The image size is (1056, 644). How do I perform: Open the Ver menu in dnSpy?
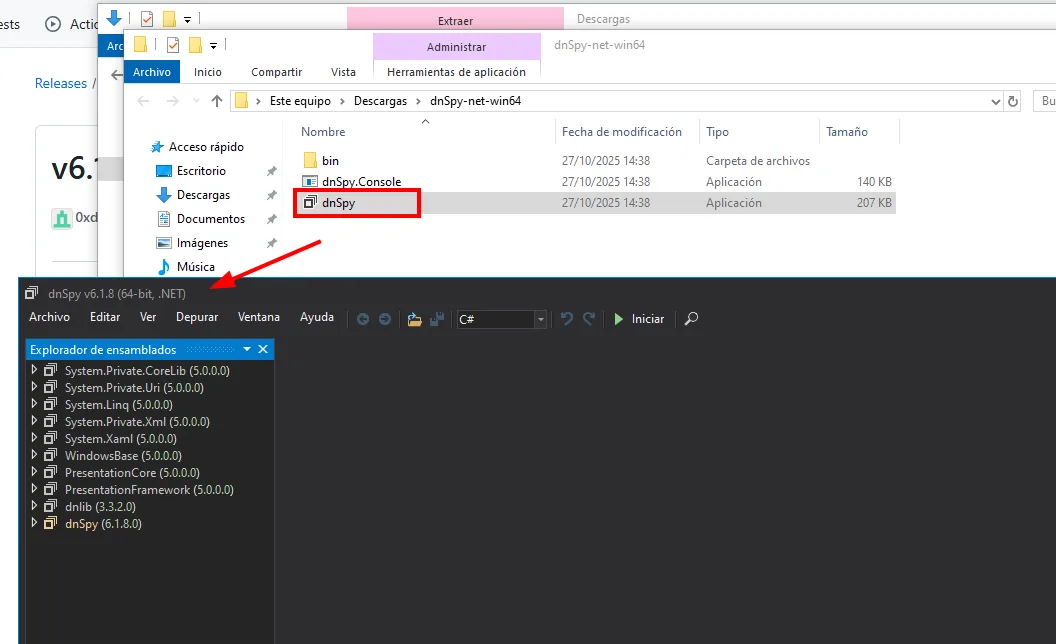tap(147, 317)
